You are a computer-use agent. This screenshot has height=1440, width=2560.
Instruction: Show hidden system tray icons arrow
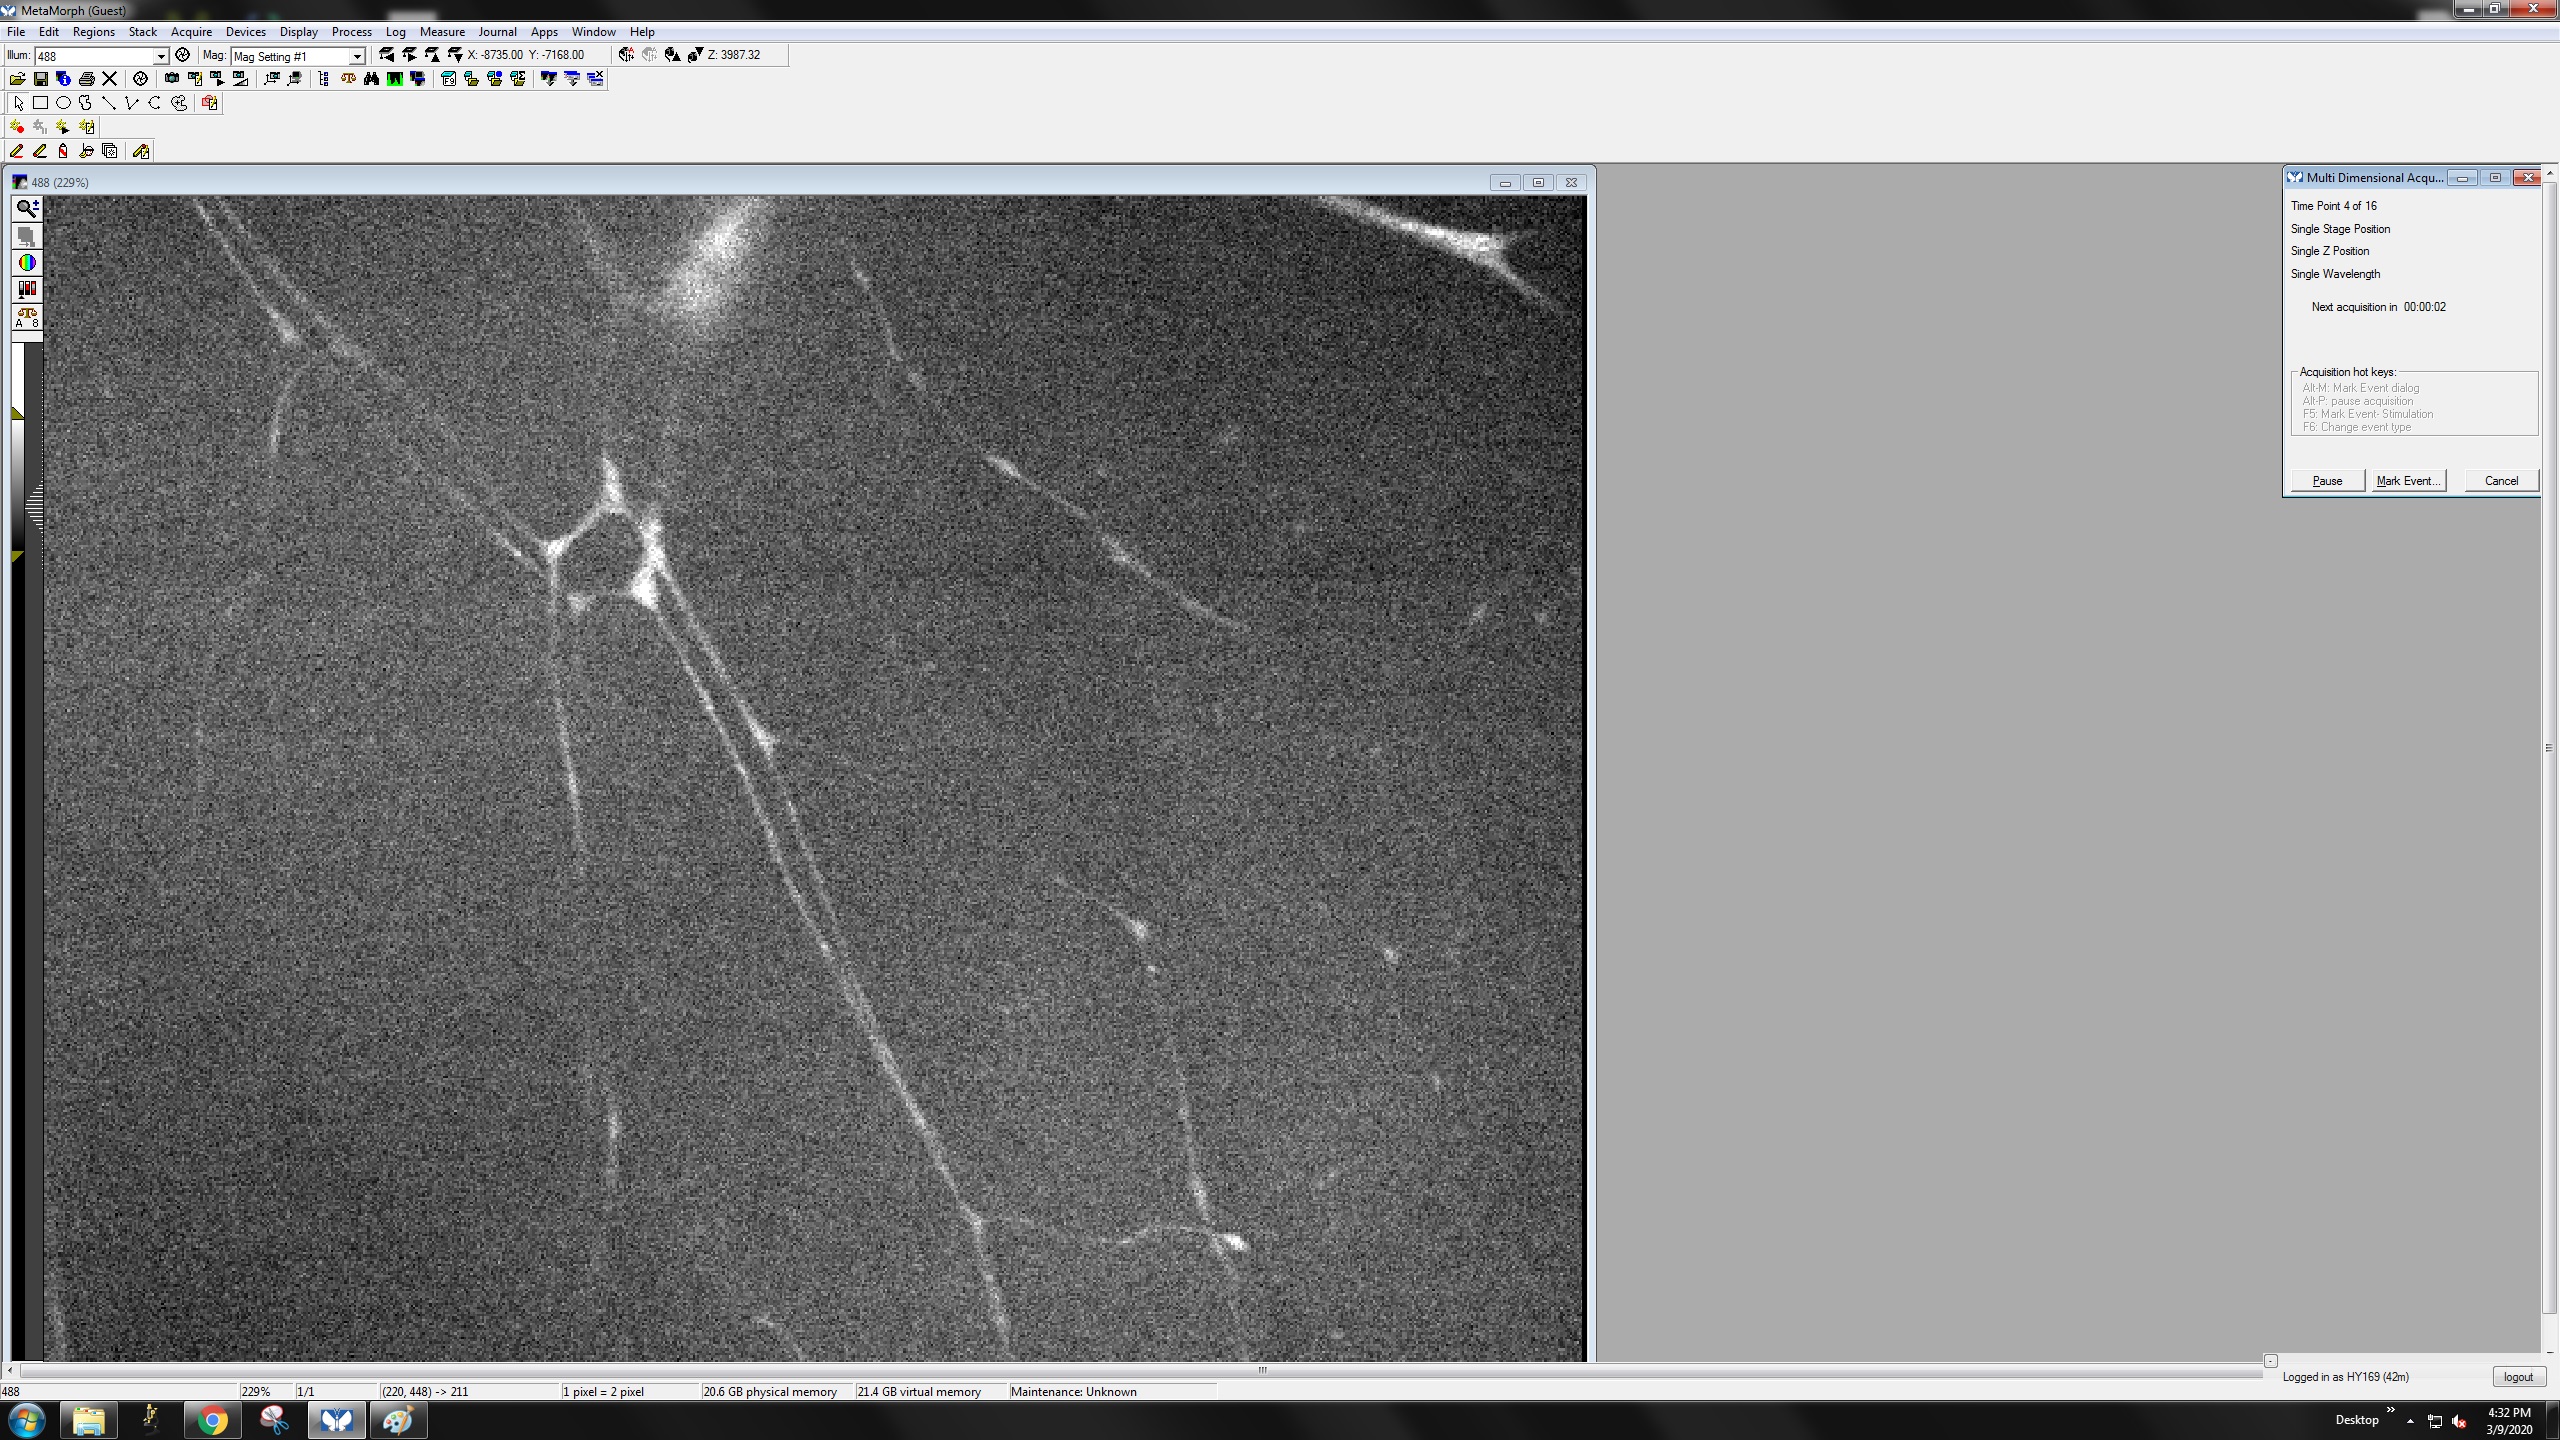point(2410,1421)
